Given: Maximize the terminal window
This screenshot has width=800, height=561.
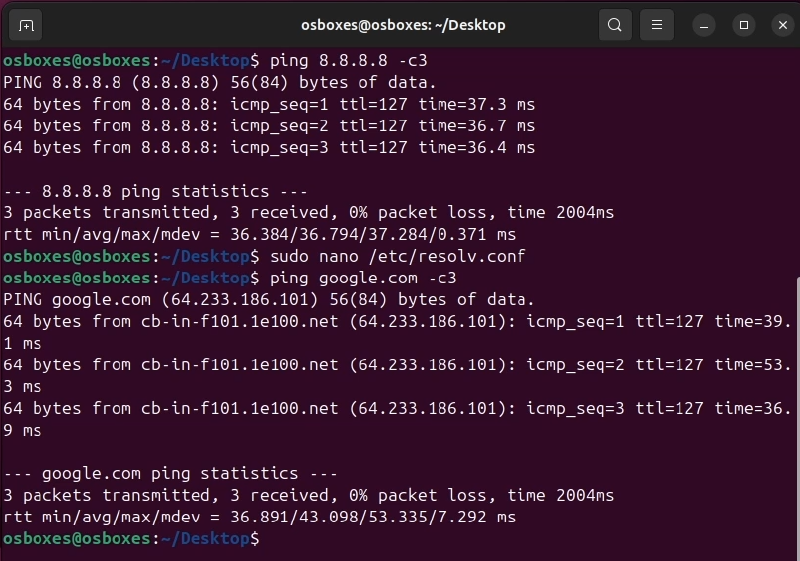Looking at the screenshot, I should coord(743,25).
